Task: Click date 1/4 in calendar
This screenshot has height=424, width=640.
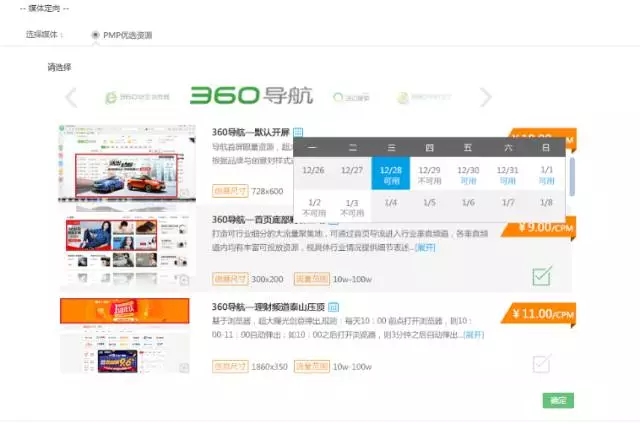Action: click(391, 203)
